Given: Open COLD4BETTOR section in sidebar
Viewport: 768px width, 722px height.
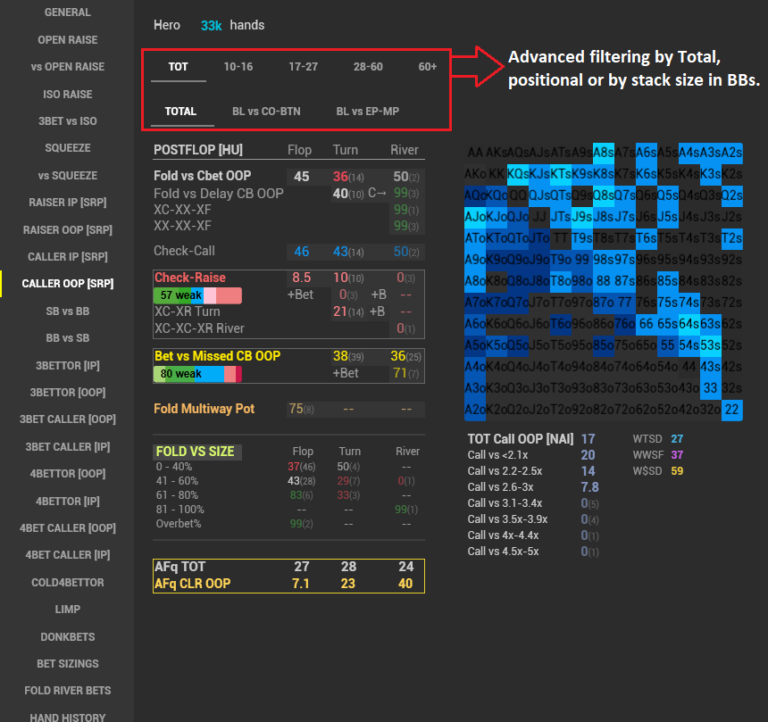Looking at the screenshot, I should pos(67,582).
